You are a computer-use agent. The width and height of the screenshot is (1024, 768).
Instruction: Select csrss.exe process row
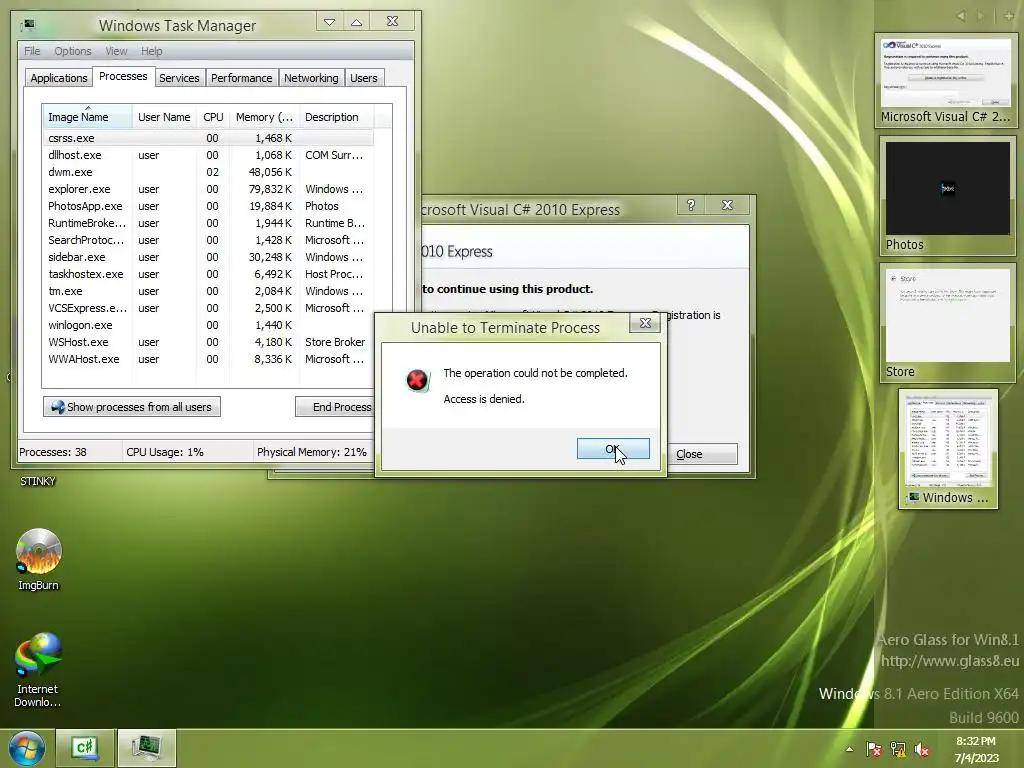click(x=209, y=138)
